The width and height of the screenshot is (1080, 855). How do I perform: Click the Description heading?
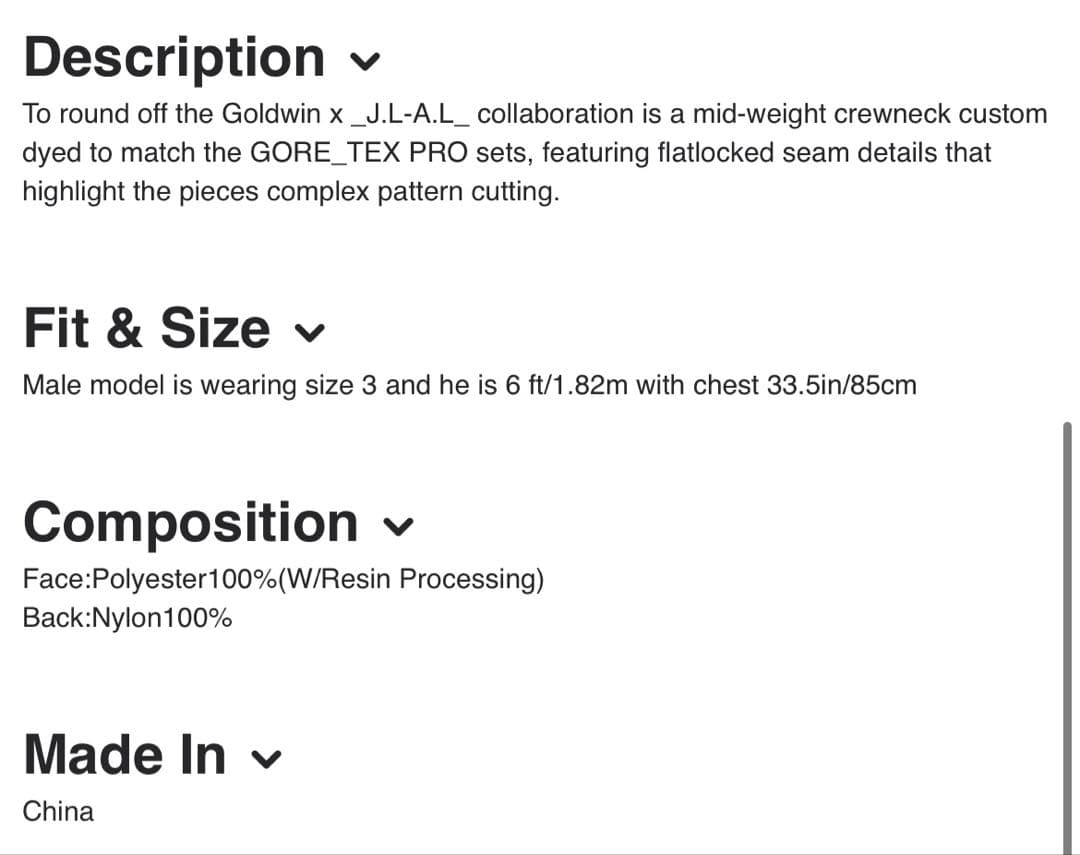174,56
